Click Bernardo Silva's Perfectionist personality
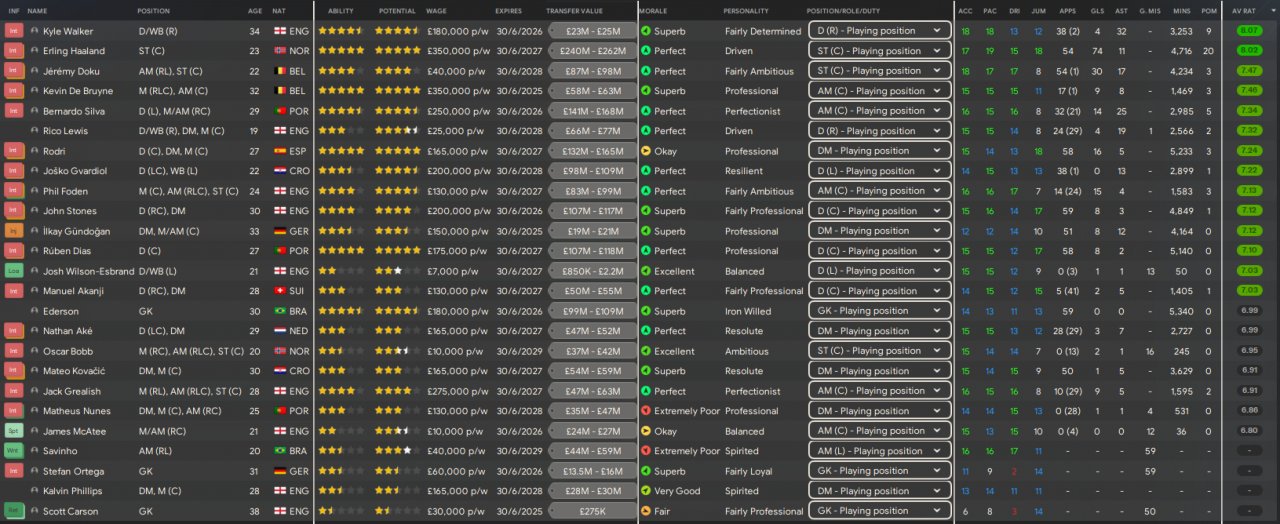The width and height of the screenshot is (1280, 524). click(756, 111)
